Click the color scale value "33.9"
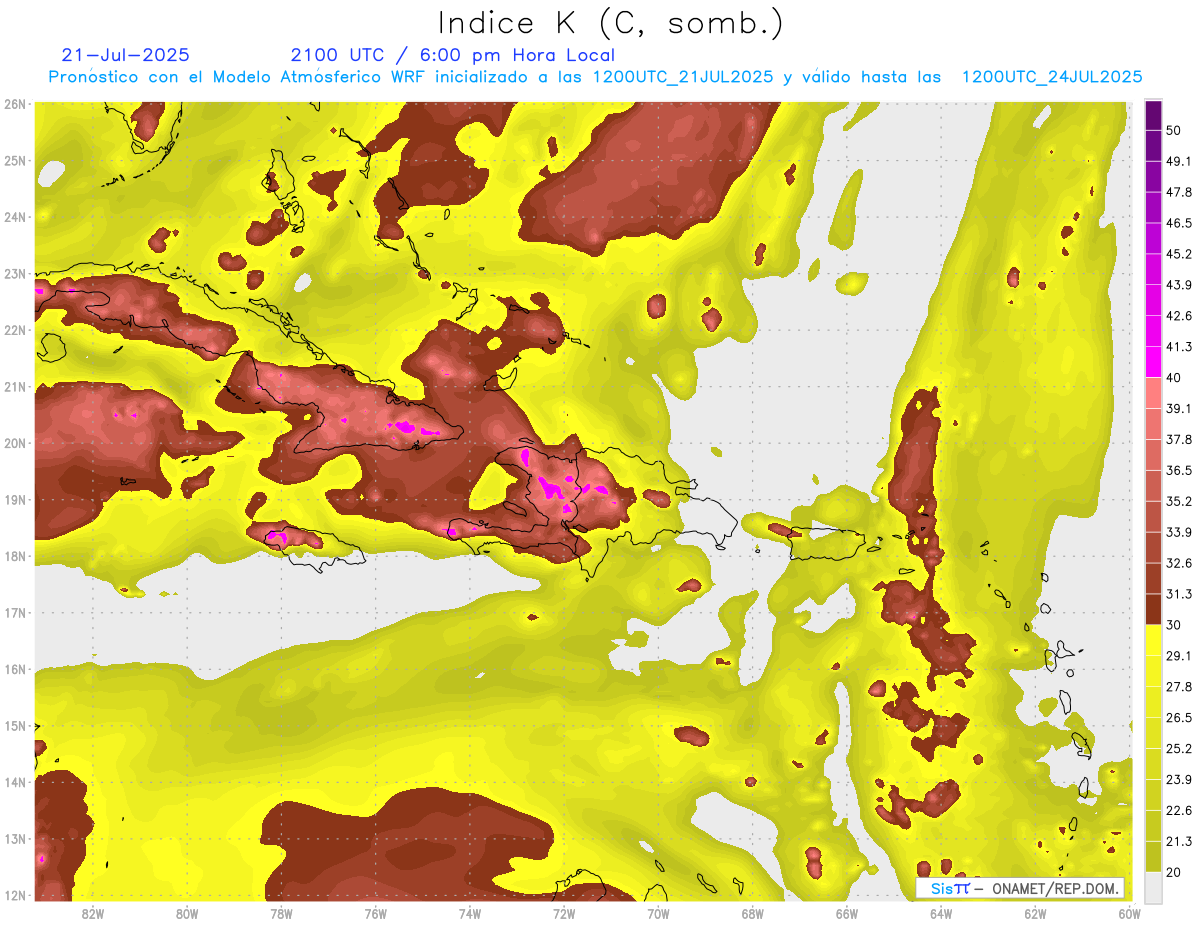This screenshot has width=1200, height=927. (1179, 532)
